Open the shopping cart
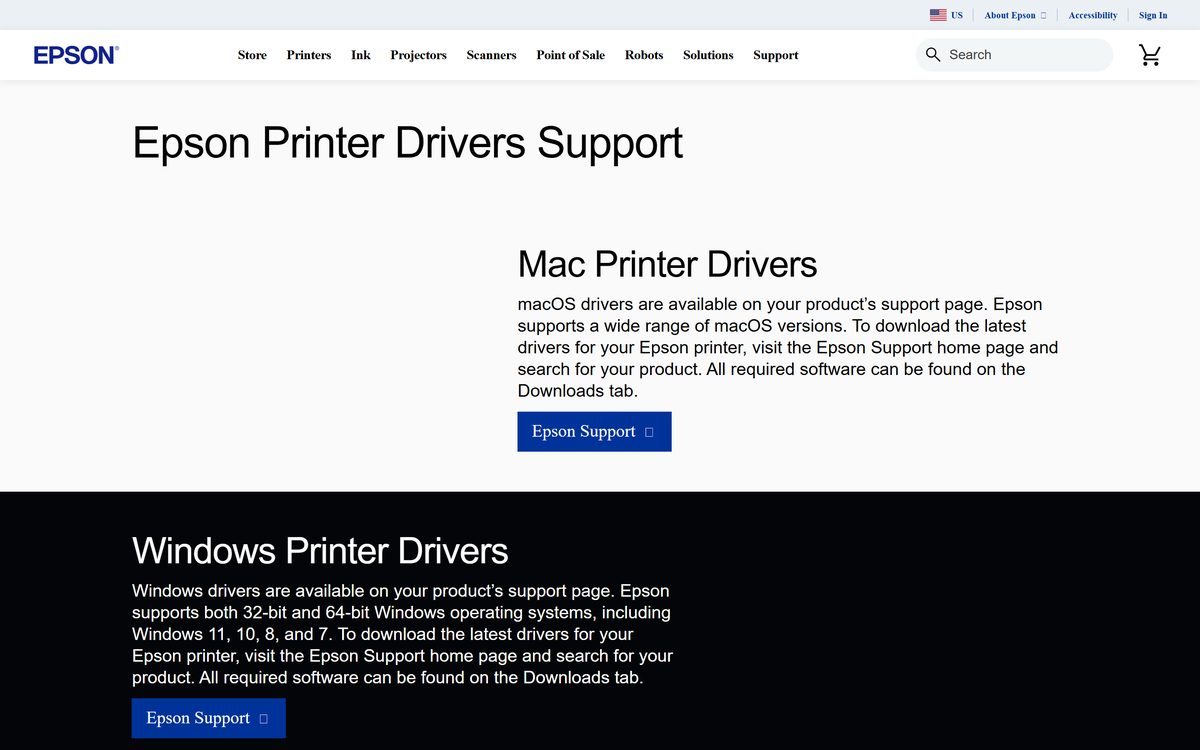The height and width of the screenshot is (750, 1200). (1150, 55)
